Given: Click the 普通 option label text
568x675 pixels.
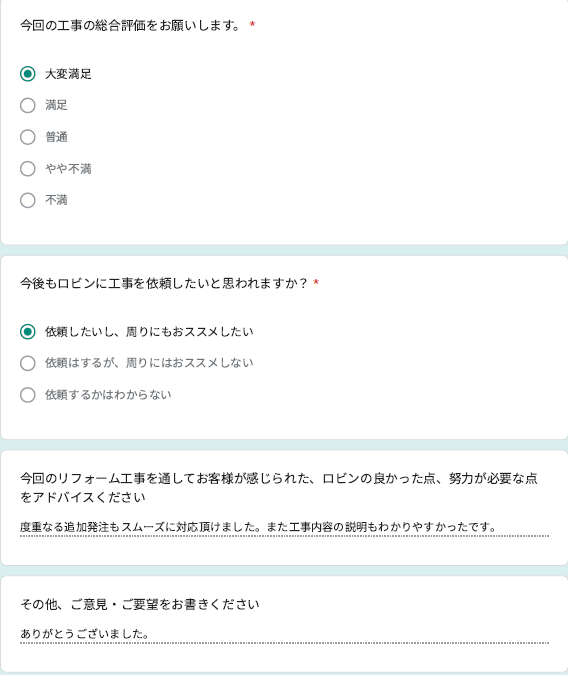Looking at the screenshot, I should point(56,137).
